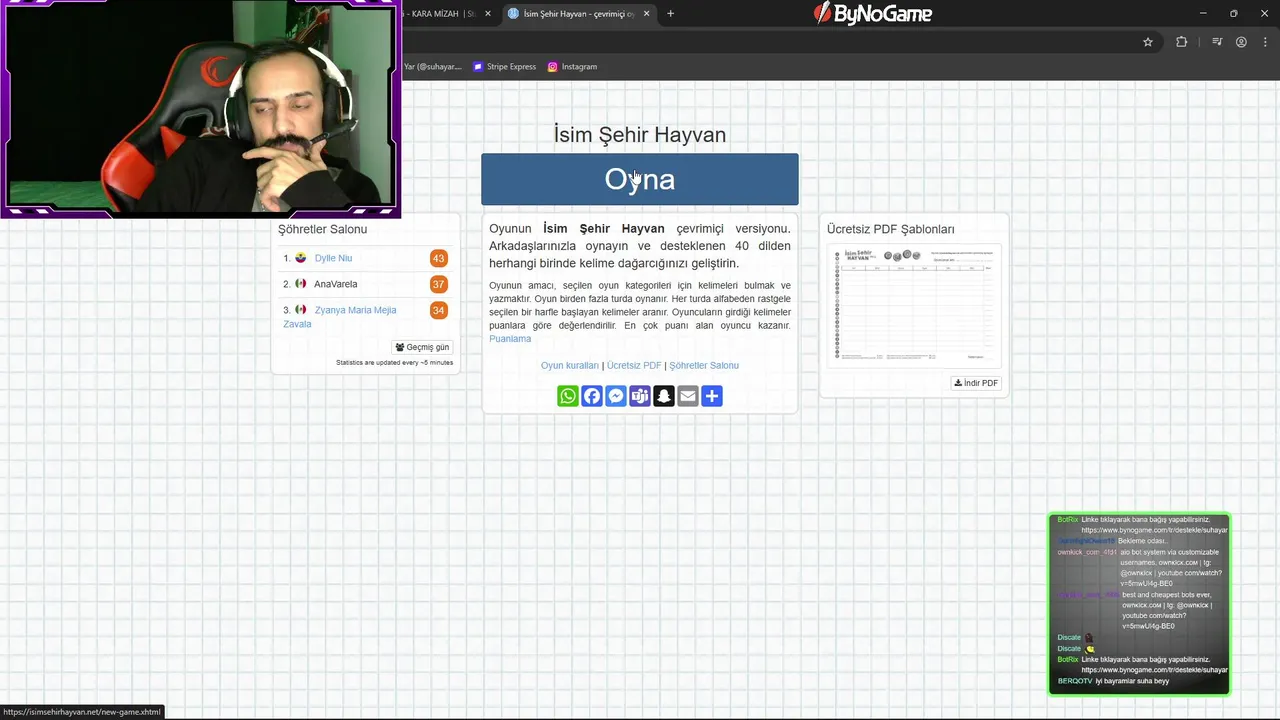Close the İsim Şehir Hayvan tab

[x=646, y=14]
